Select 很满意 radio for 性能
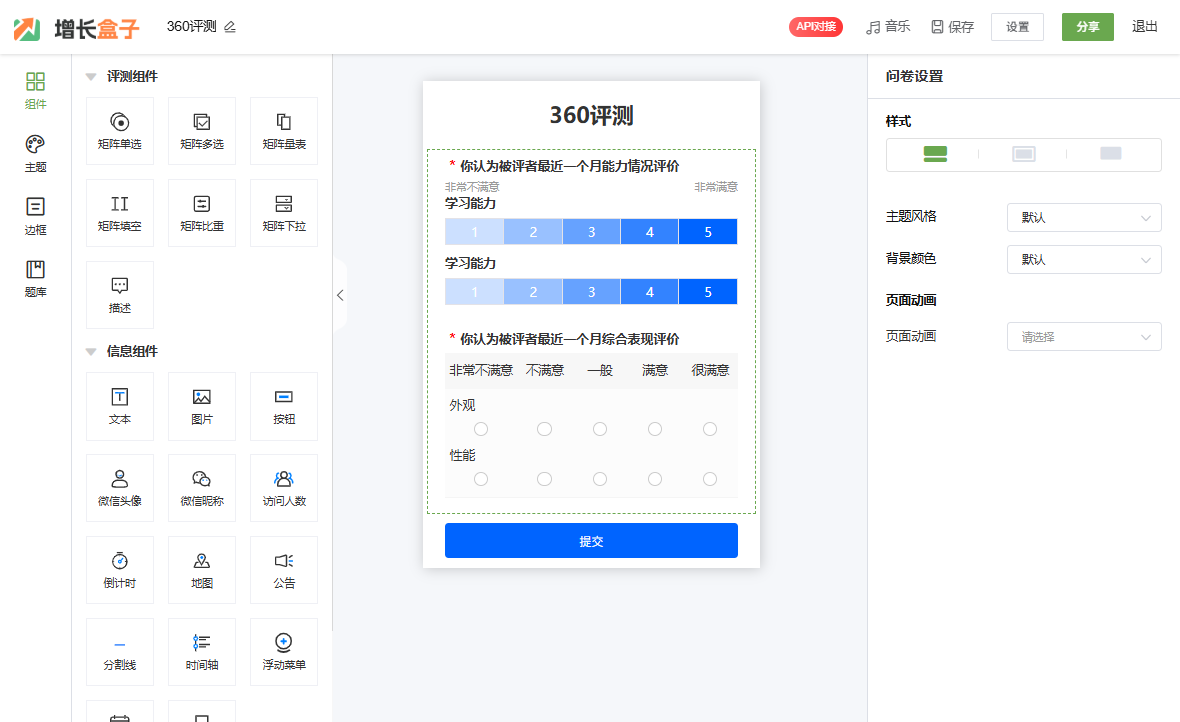Viewport: 1180px width, 722px height. point(710,479)
